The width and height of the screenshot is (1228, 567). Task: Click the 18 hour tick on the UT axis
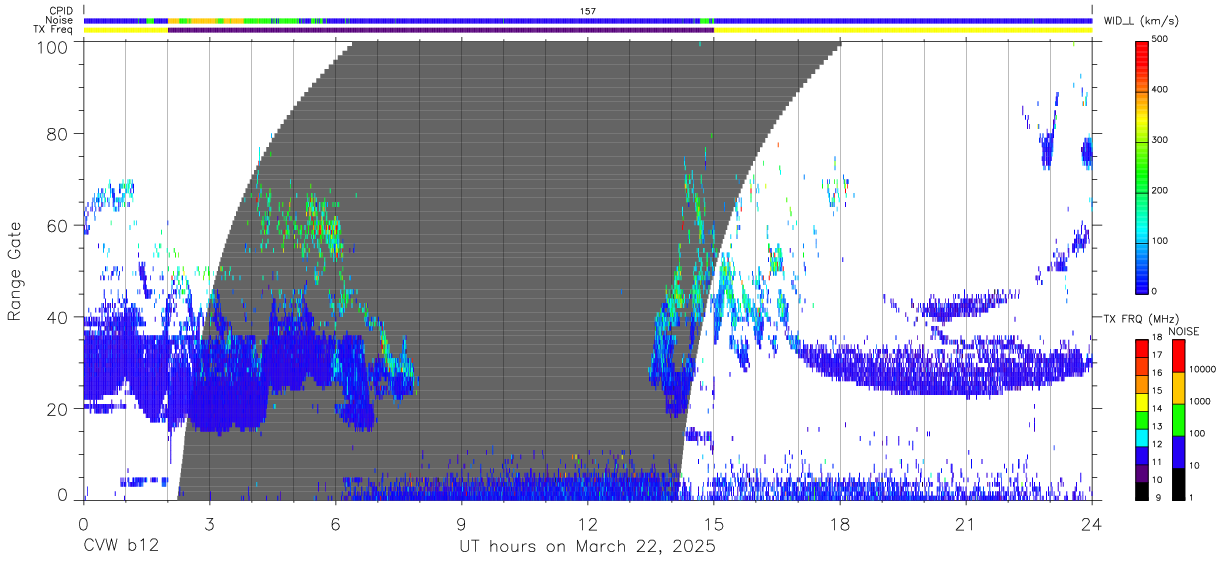[840, 523]
